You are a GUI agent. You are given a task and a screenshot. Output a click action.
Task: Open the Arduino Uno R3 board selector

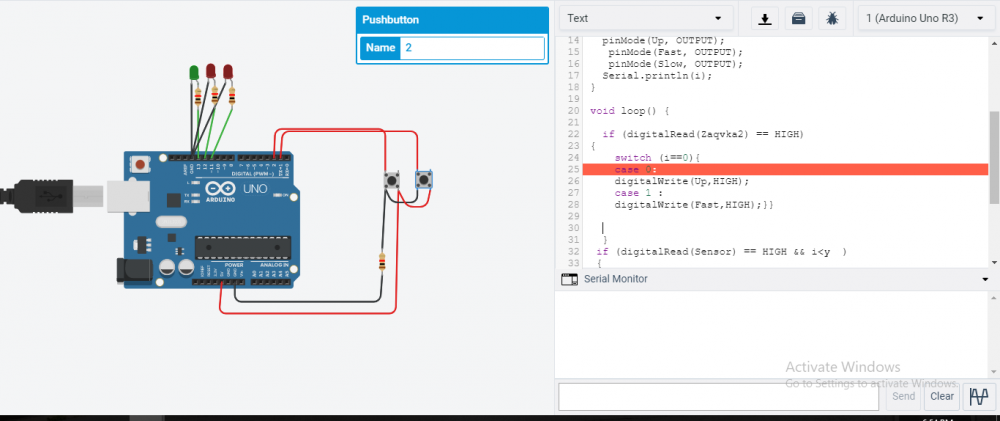point(925,18)
